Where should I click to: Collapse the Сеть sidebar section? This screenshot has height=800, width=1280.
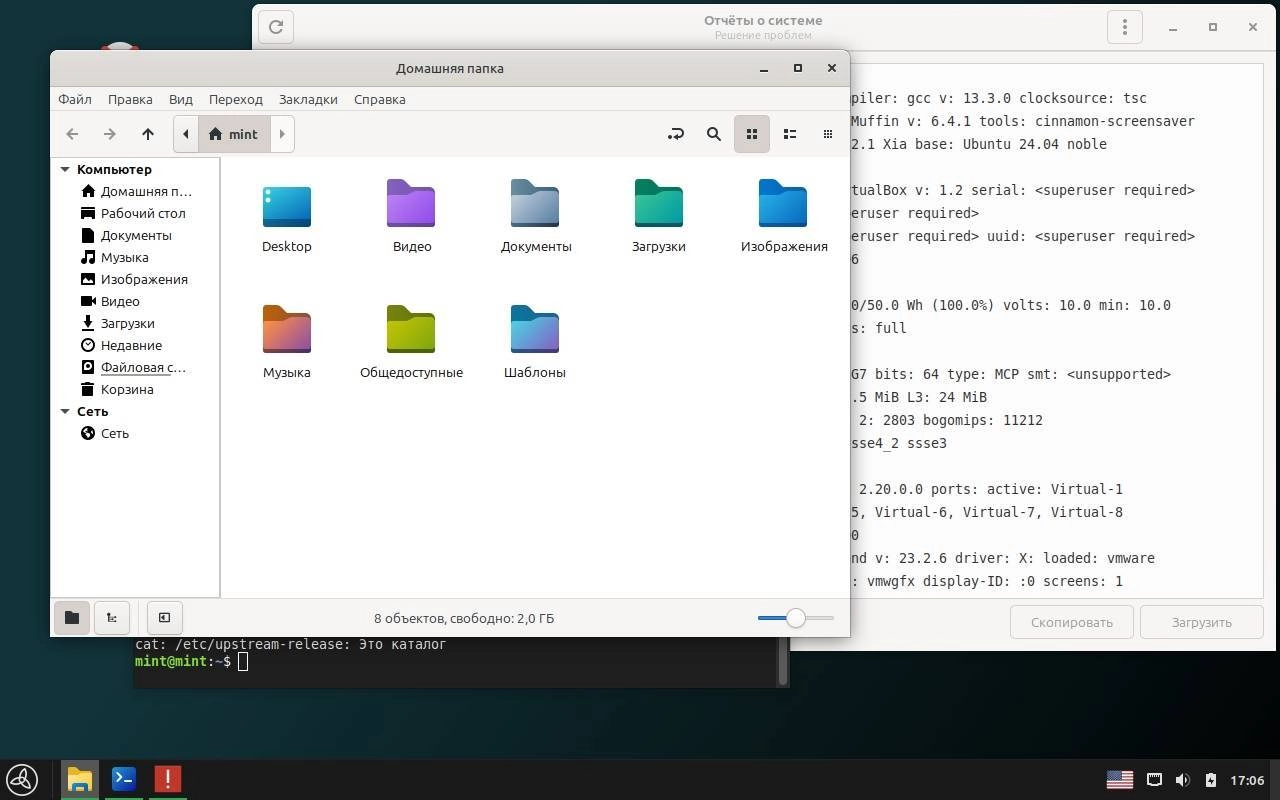point(65,411)
